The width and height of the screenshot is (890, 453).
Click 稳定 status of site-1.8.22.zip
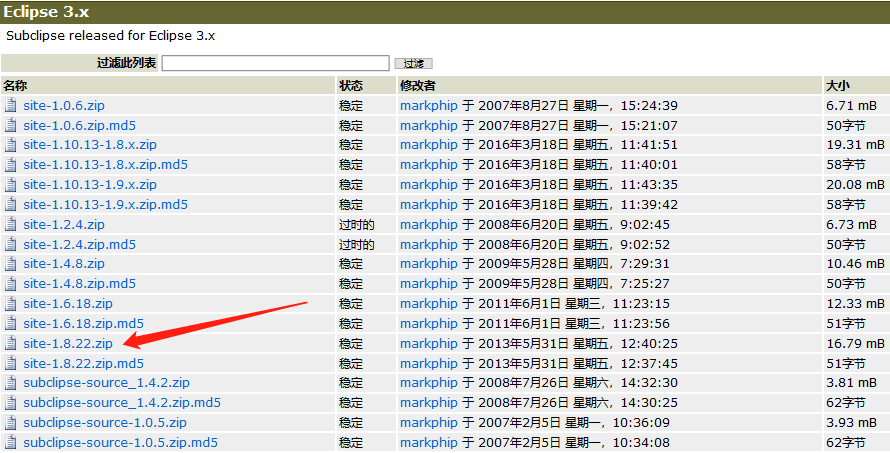351,343
